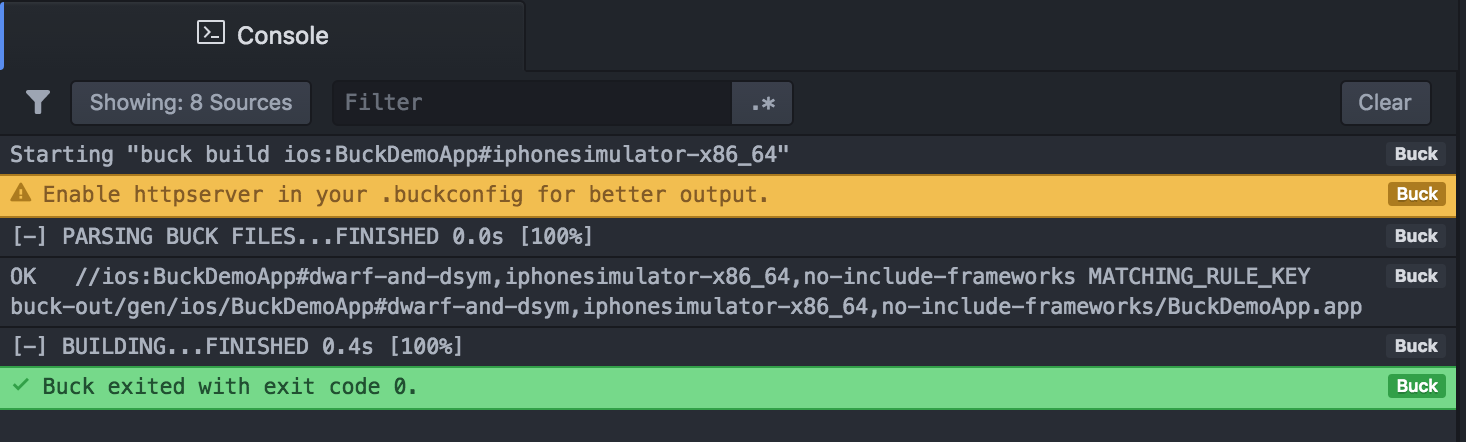Click the green checkmark success icon
Image resolution: width=1466 pixels, height=442 pixels.
pos(21,386)
